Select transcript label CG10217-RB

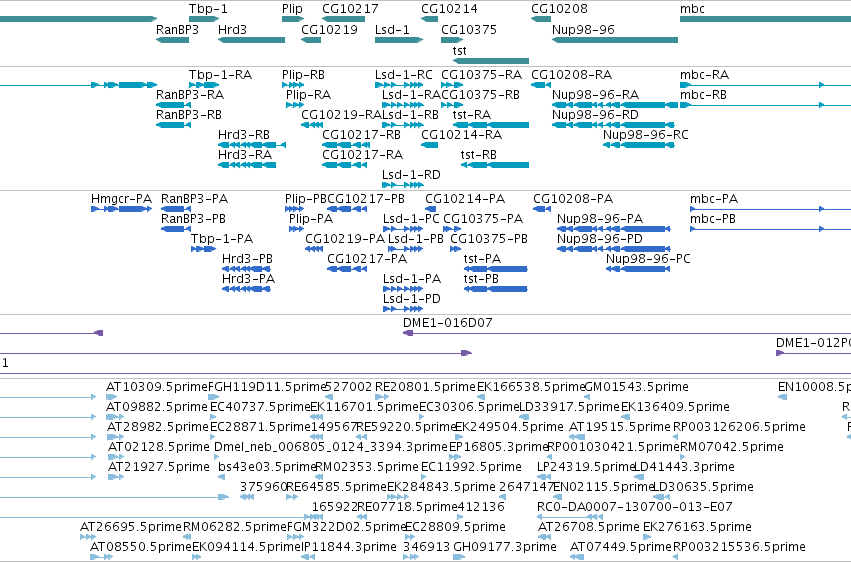coord(361,135)
